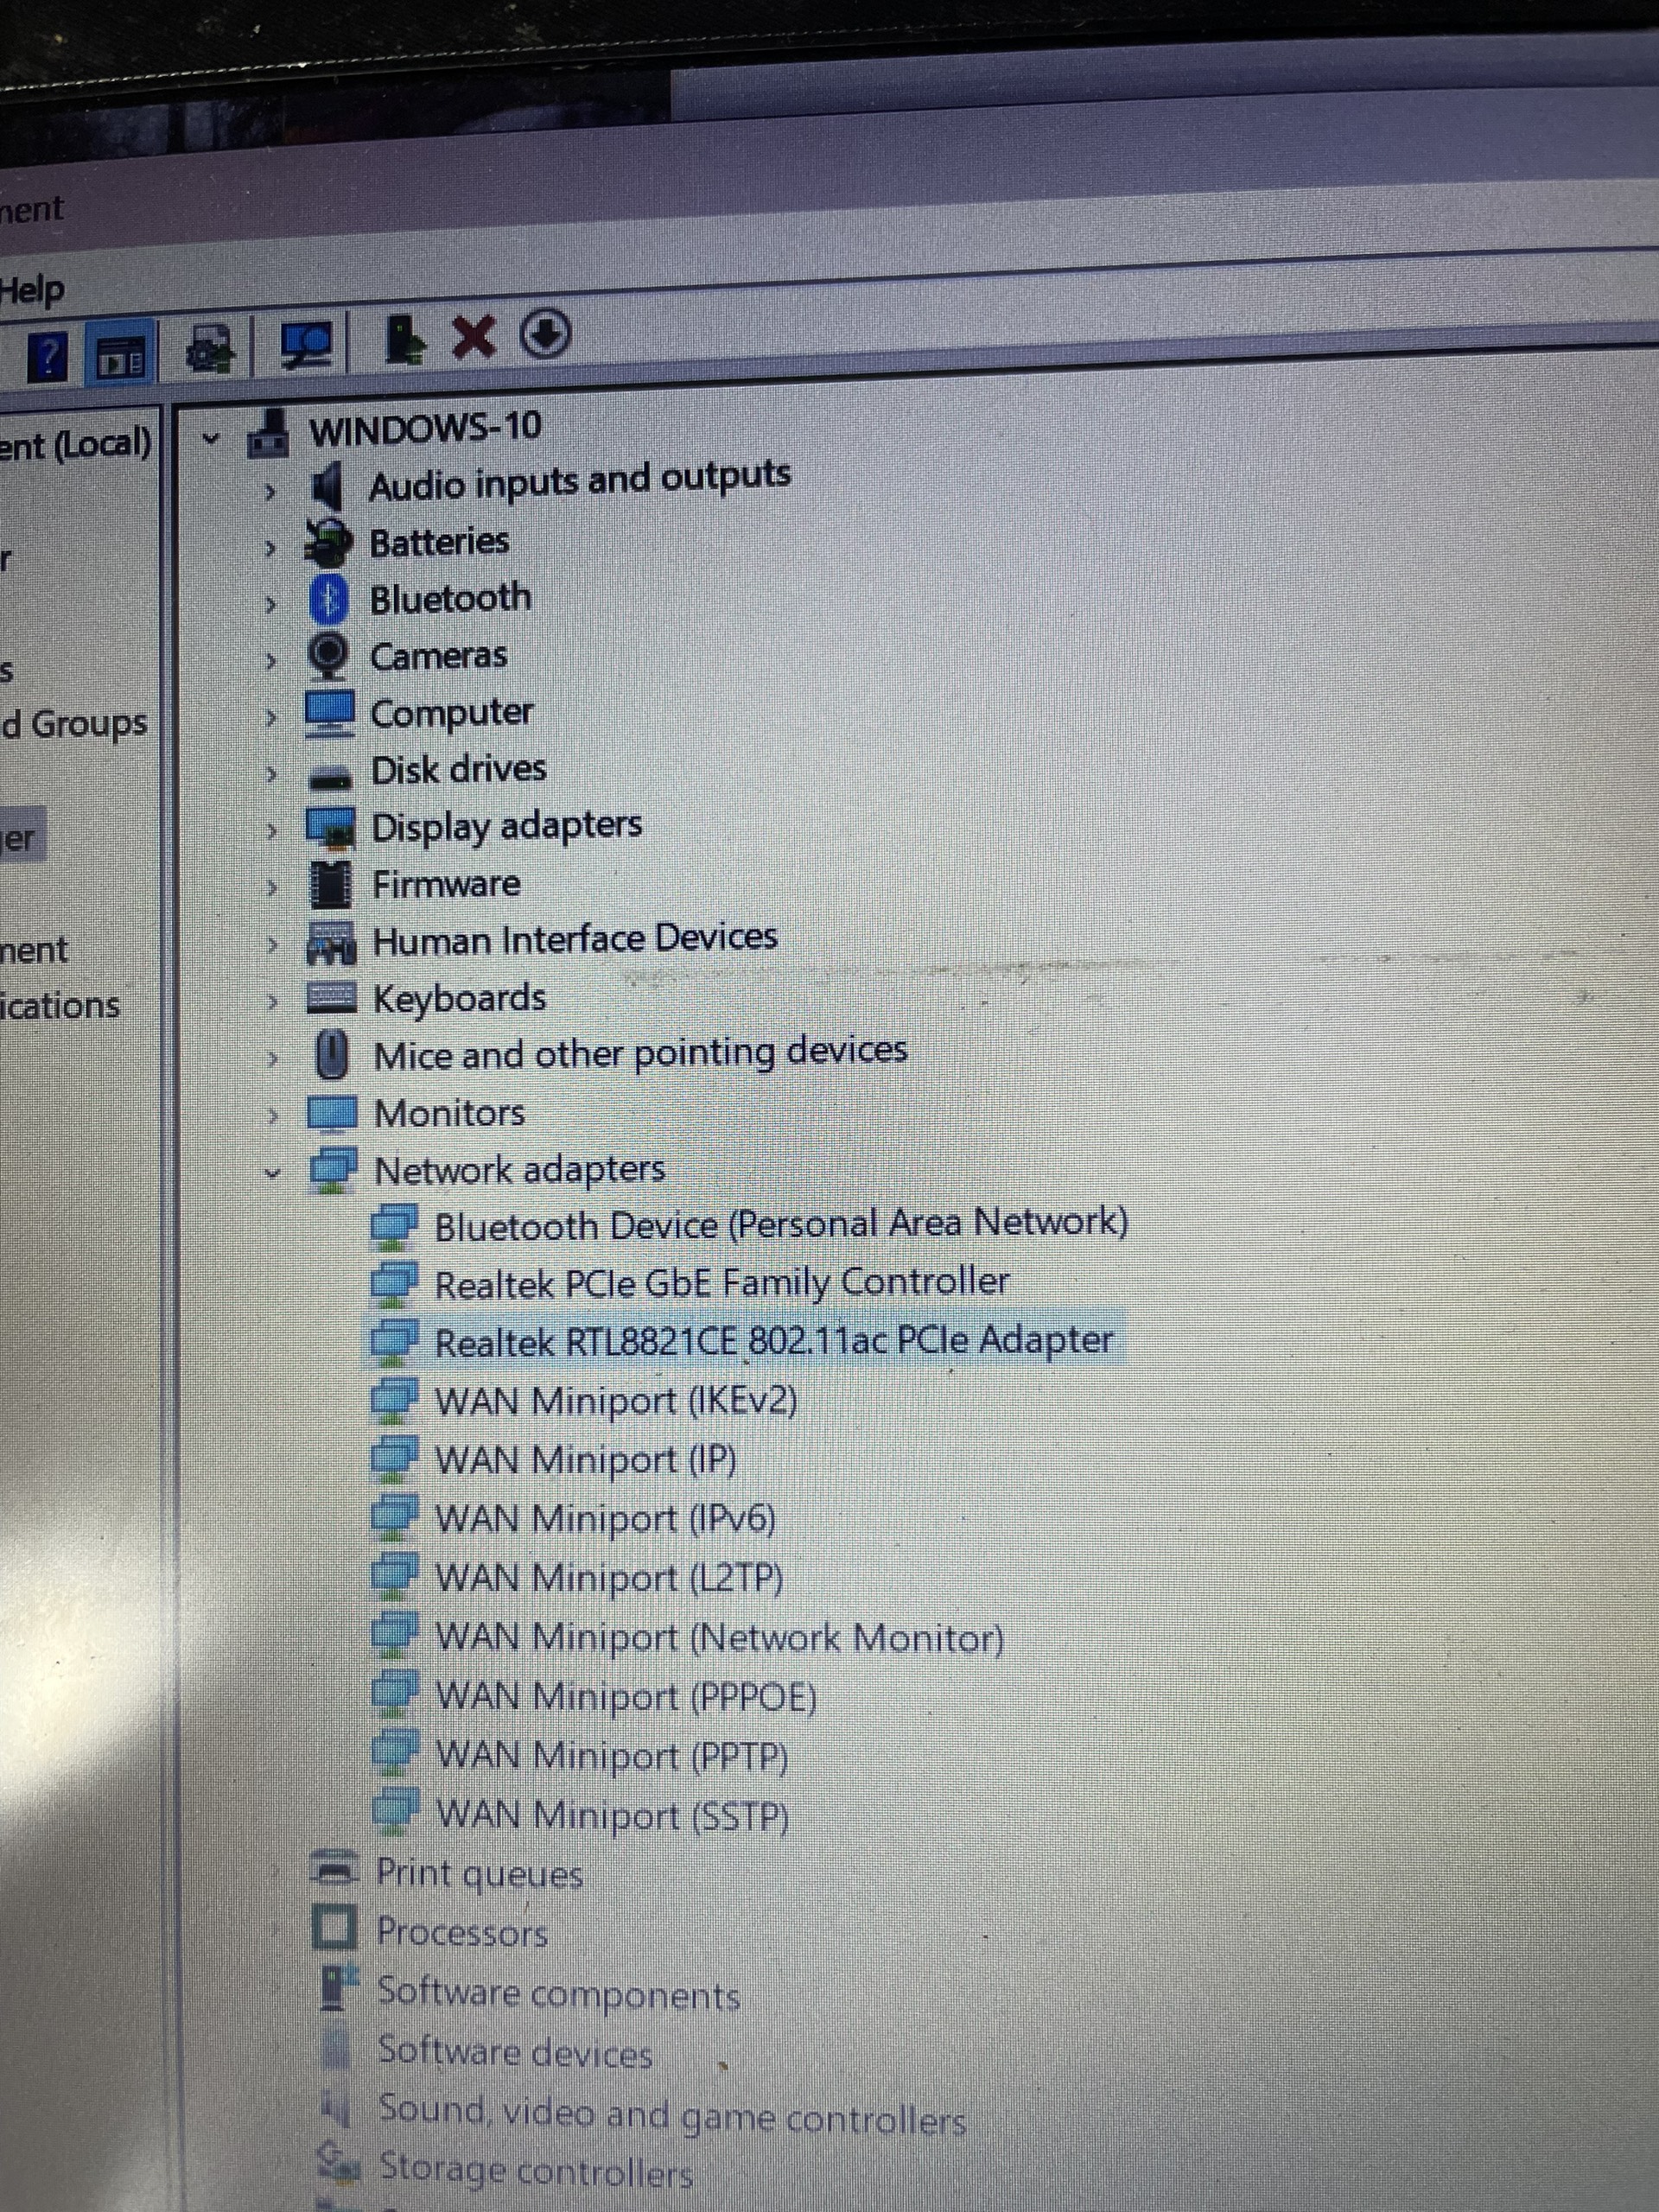
Task: Click the Disk drives icon
Action: (330, 776)
